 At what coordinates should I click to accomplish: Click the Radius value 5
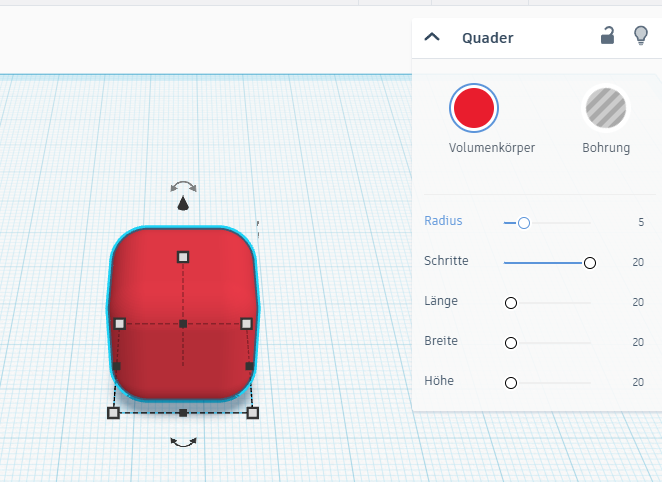click(641, 222)
